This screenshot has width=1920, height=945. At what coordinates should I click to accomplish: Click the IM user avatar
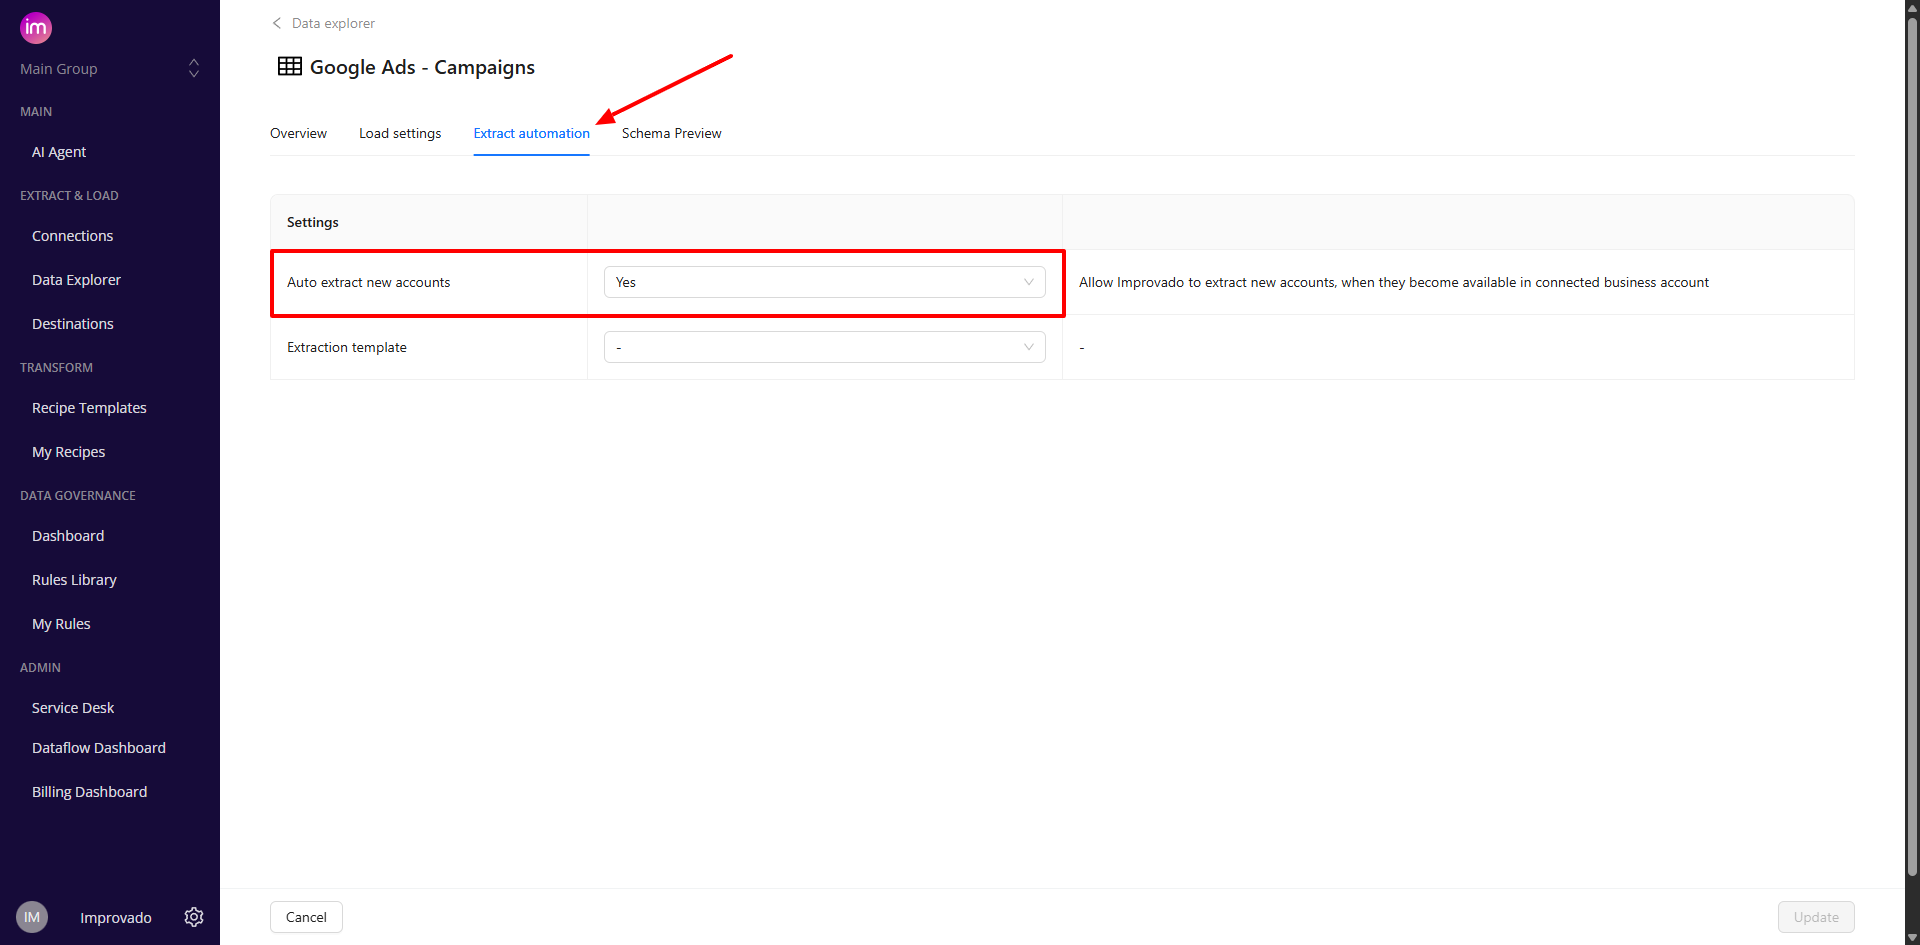32,917
